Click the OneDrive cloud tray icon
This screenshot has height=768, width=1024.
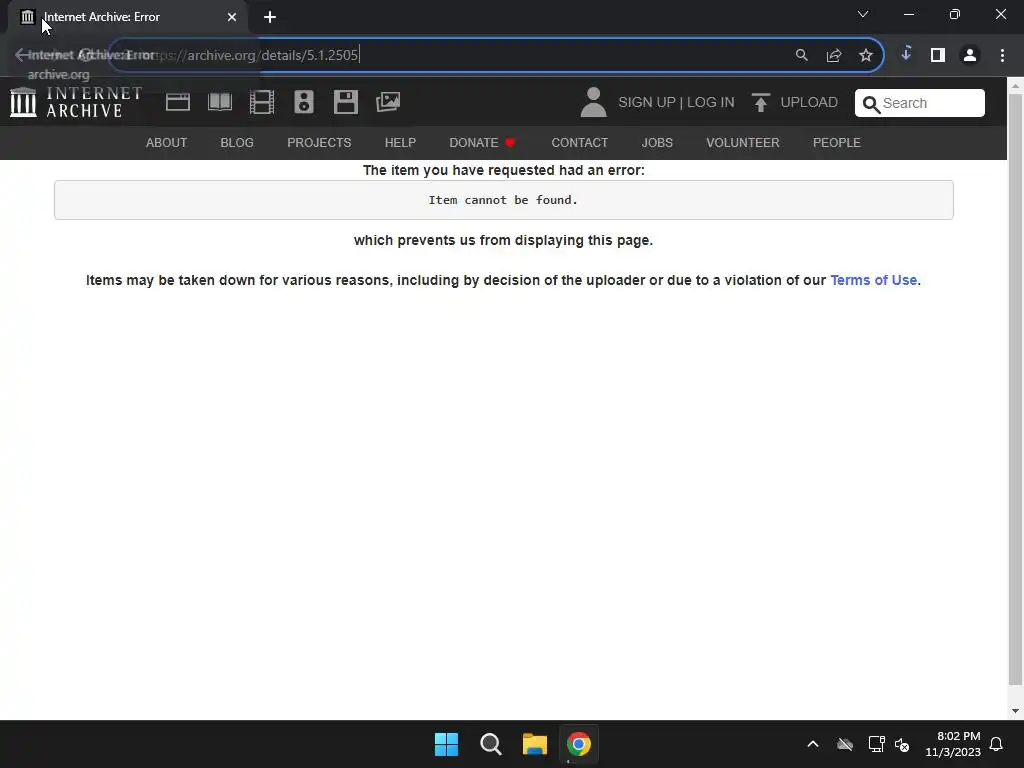(x=845, y=744)
